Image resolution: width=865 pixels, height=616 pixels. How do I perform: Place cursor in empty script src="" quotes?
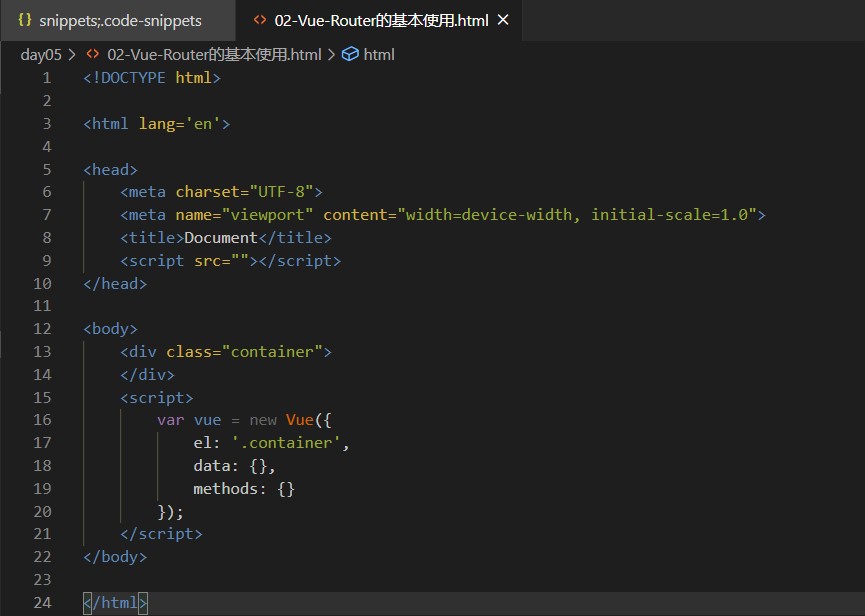click(x=240, y=261)
